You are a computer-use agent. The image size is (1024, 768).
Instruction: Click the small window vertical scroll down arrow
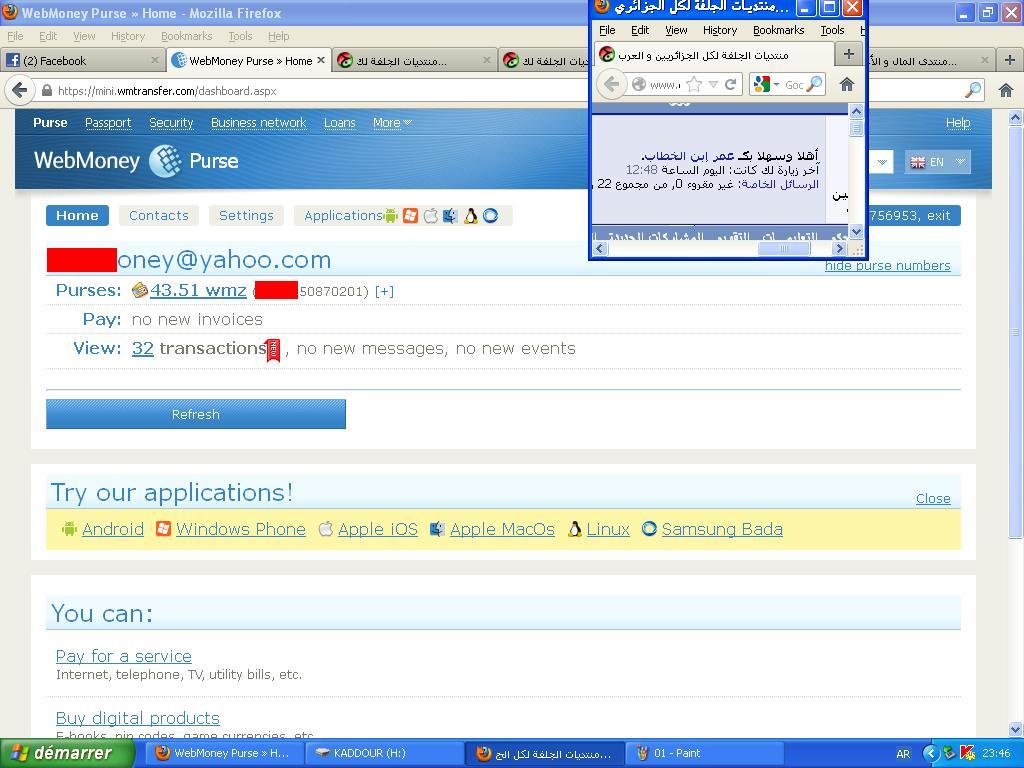pyautogui.click(x=856, y=231)
